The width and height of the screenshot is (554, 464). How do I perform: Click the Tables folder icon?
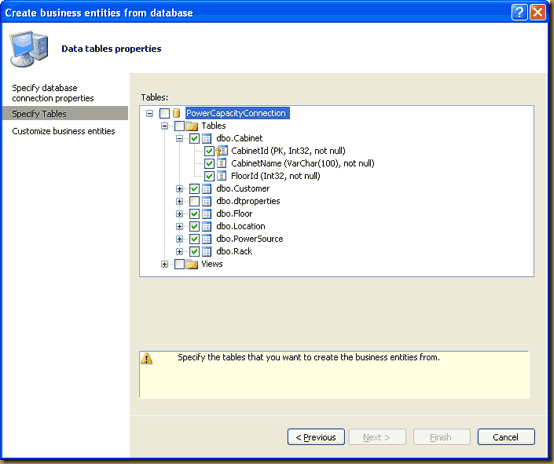click(x=192, y=126)
